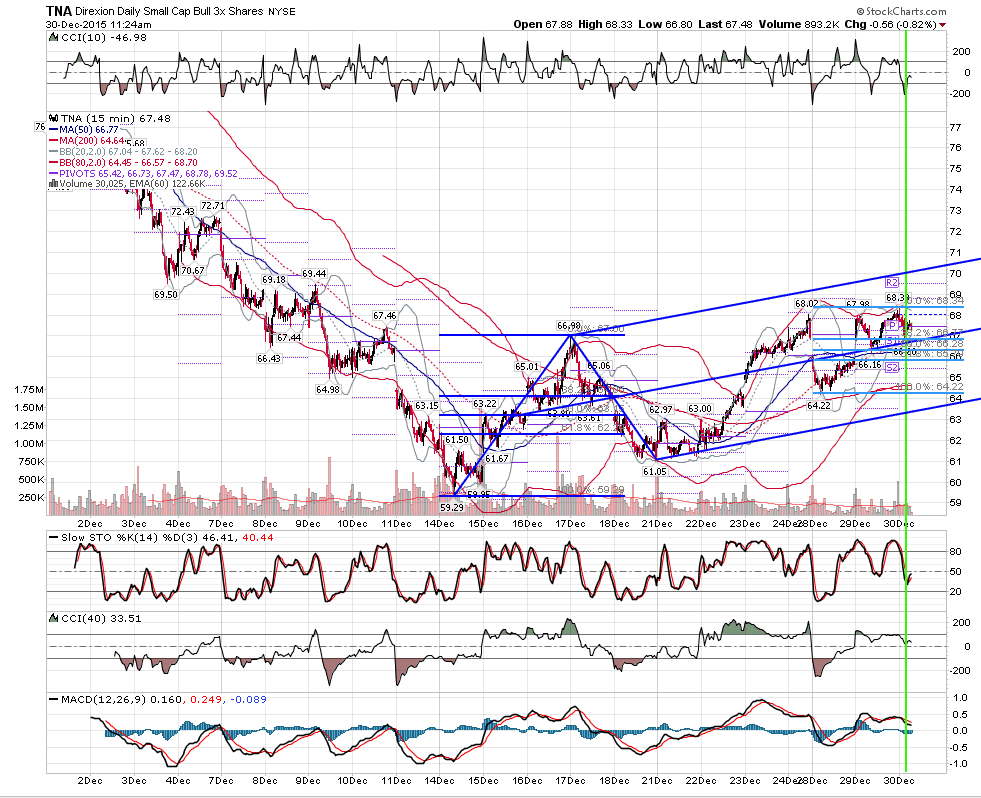Click the copyright symbol before StockCharts.com
981x798 pixels.
coord(860,11)
